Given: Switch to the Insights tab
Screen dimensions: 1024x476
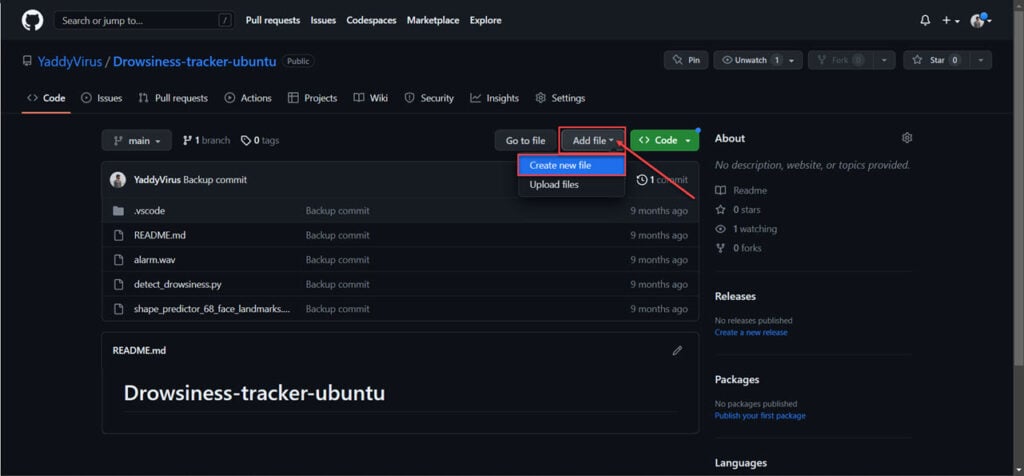Looking at the screenshot, I should pos(494,98).
